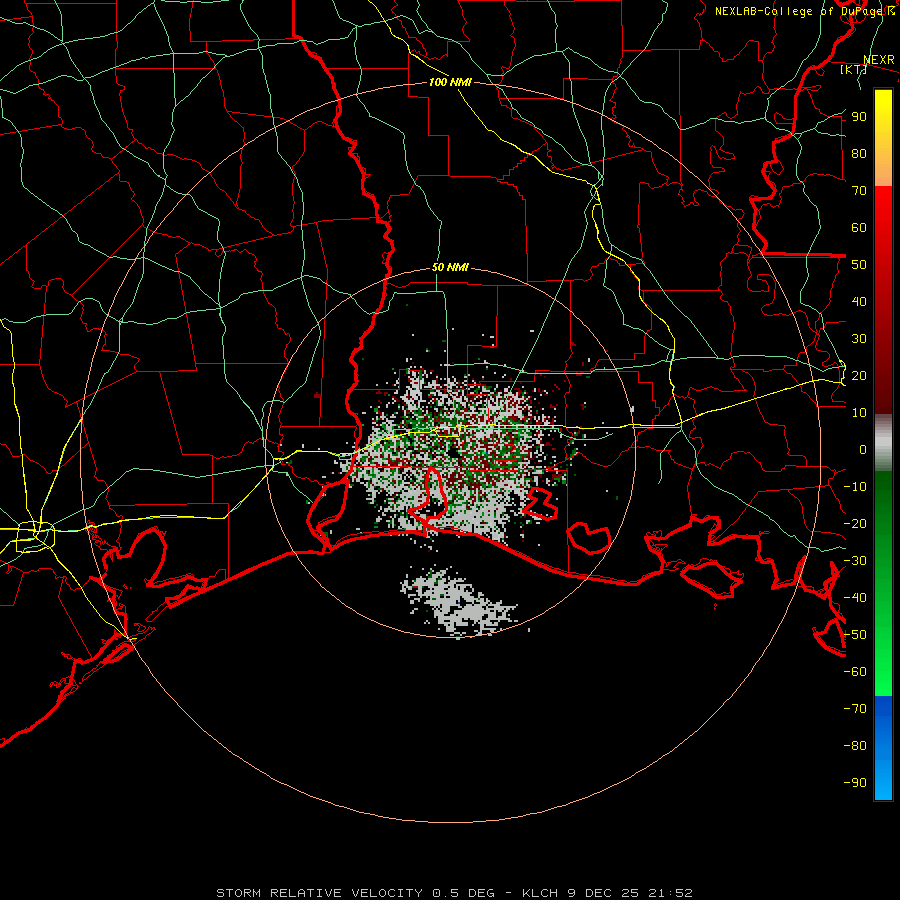Click the red lake outline near radar center
The image size is (900, 900).
(429, 494)
